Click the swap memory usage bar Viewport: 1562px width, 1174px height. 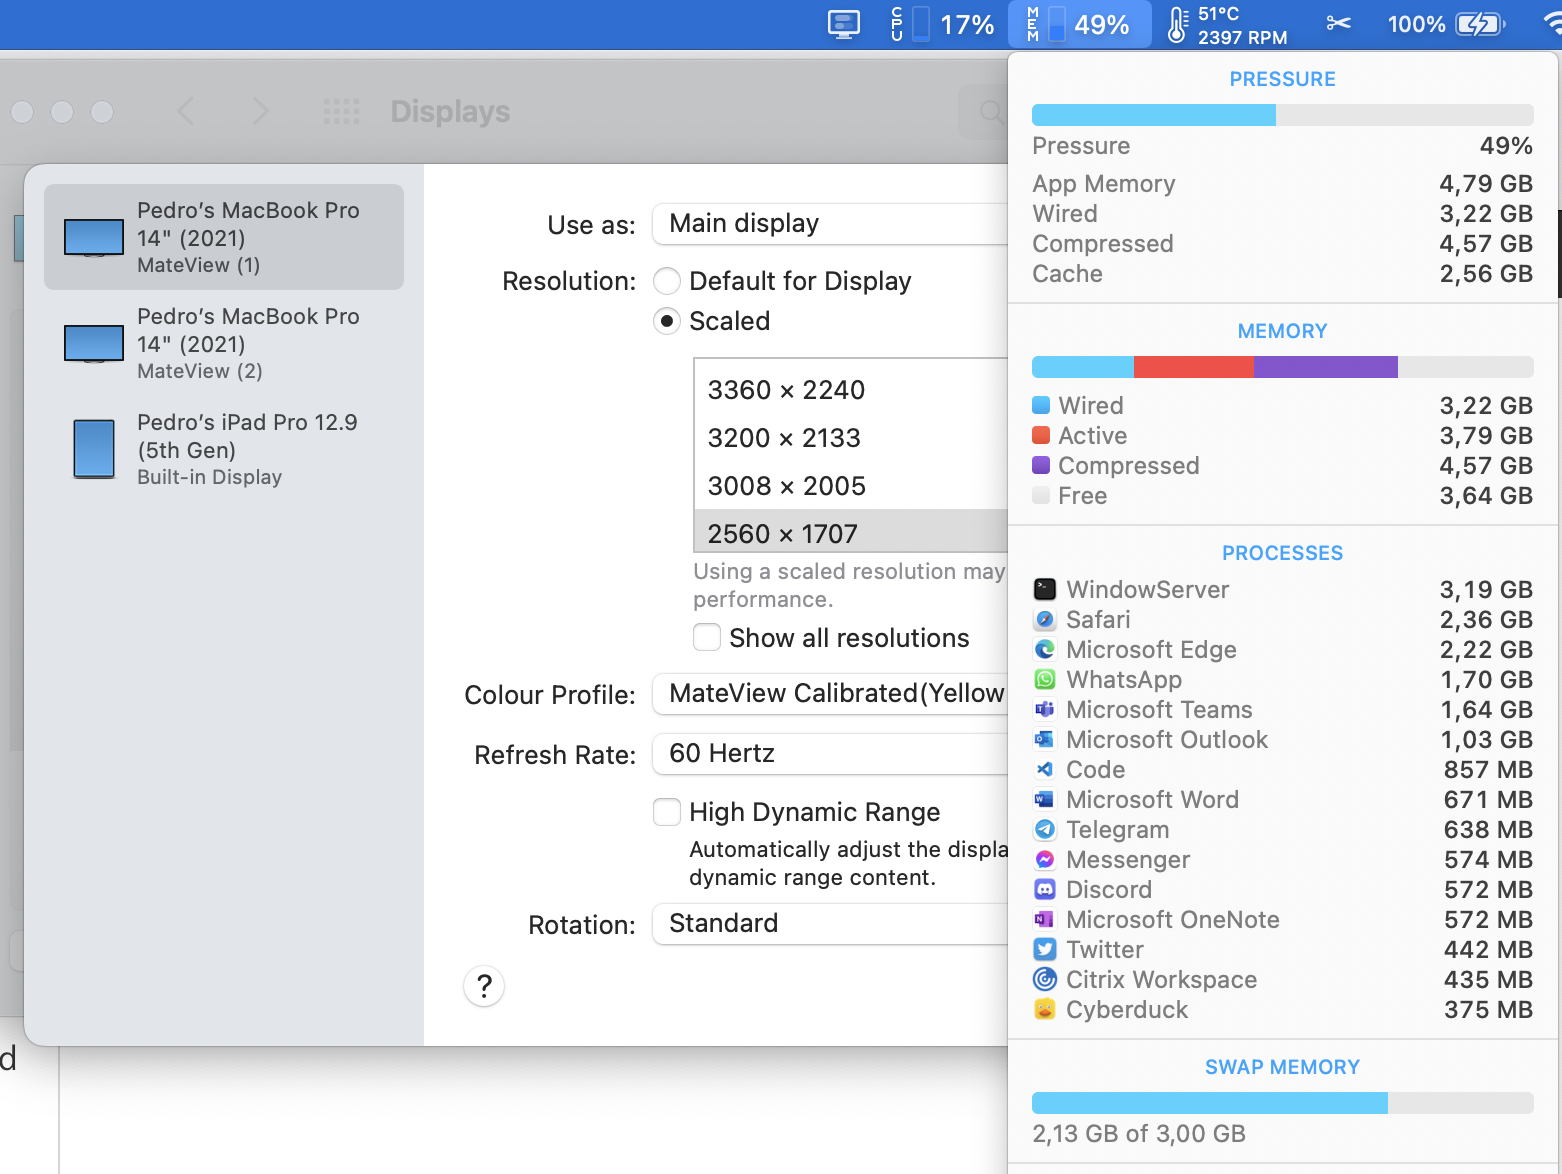pyautogui.click(x=1282, y=1103)
